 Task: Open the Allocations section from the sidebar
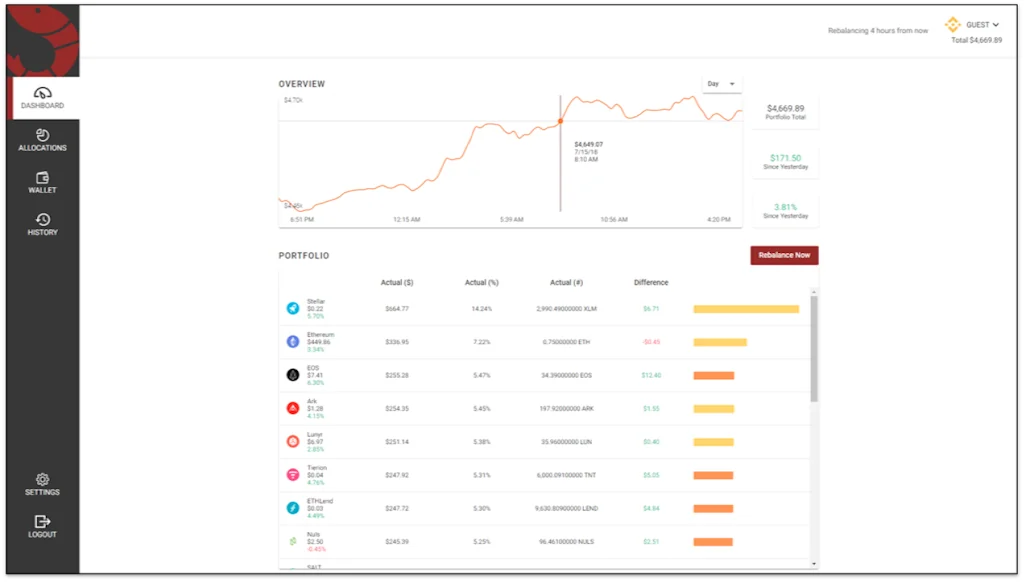[42, 139]
